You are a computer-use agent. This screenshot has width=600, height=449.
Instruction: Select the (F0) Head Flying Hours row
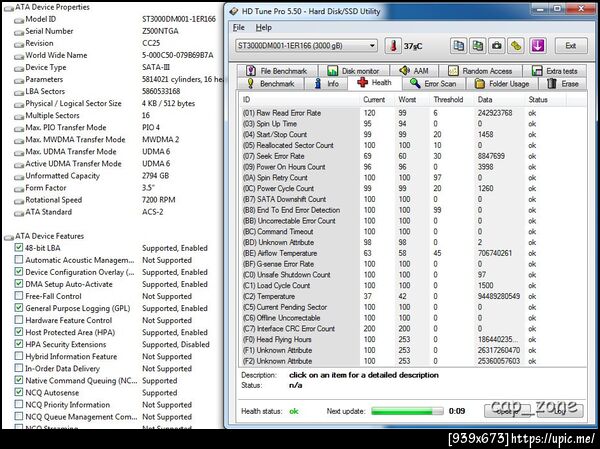pos(412,340)
